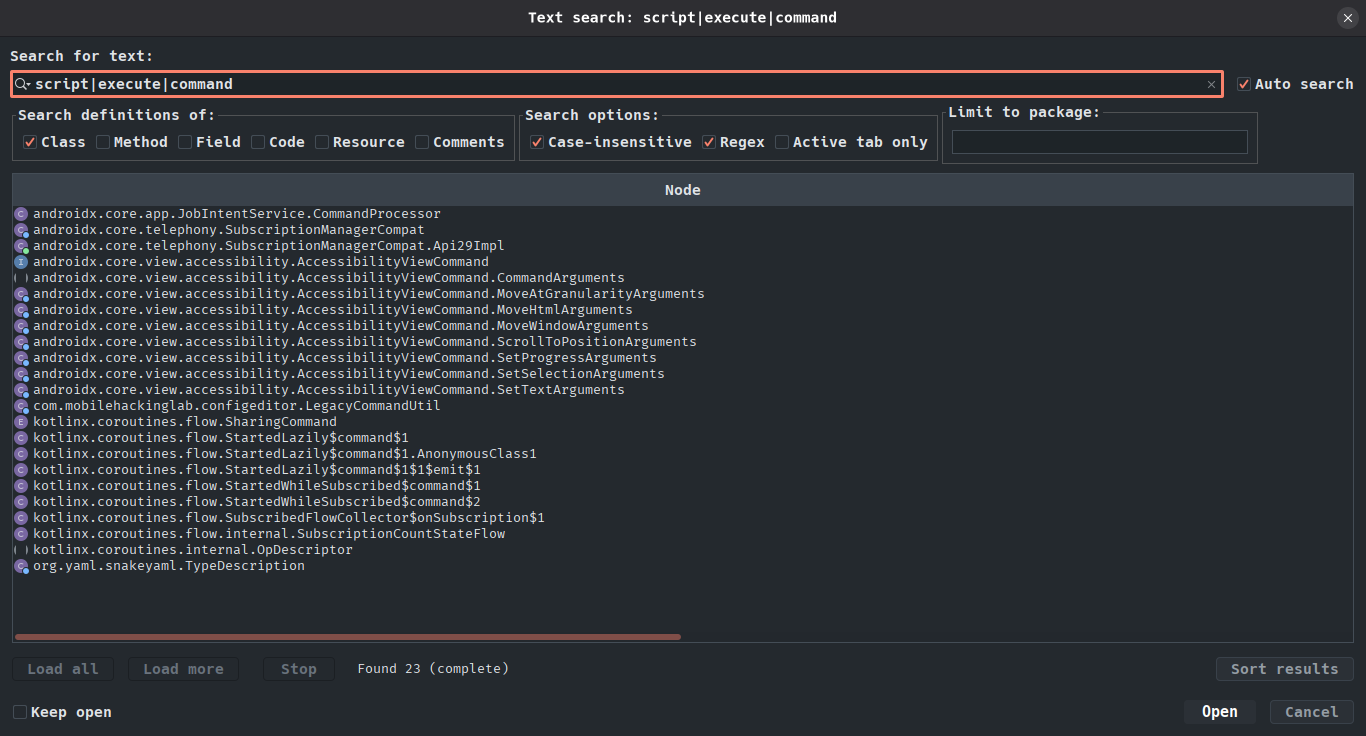1366x736 pixels.
Task: Click the Open button
Action: (x=1219, y=712)
